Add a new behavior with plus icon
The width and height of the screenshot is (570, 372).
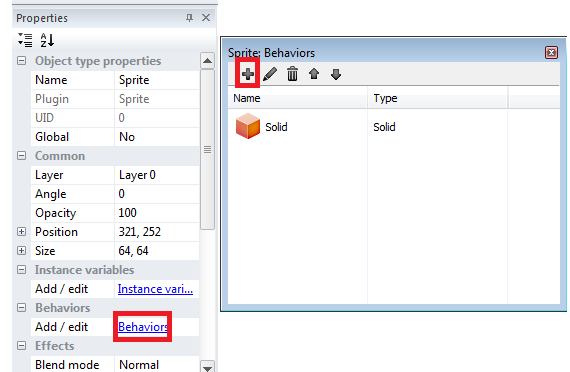click(248, 74)
